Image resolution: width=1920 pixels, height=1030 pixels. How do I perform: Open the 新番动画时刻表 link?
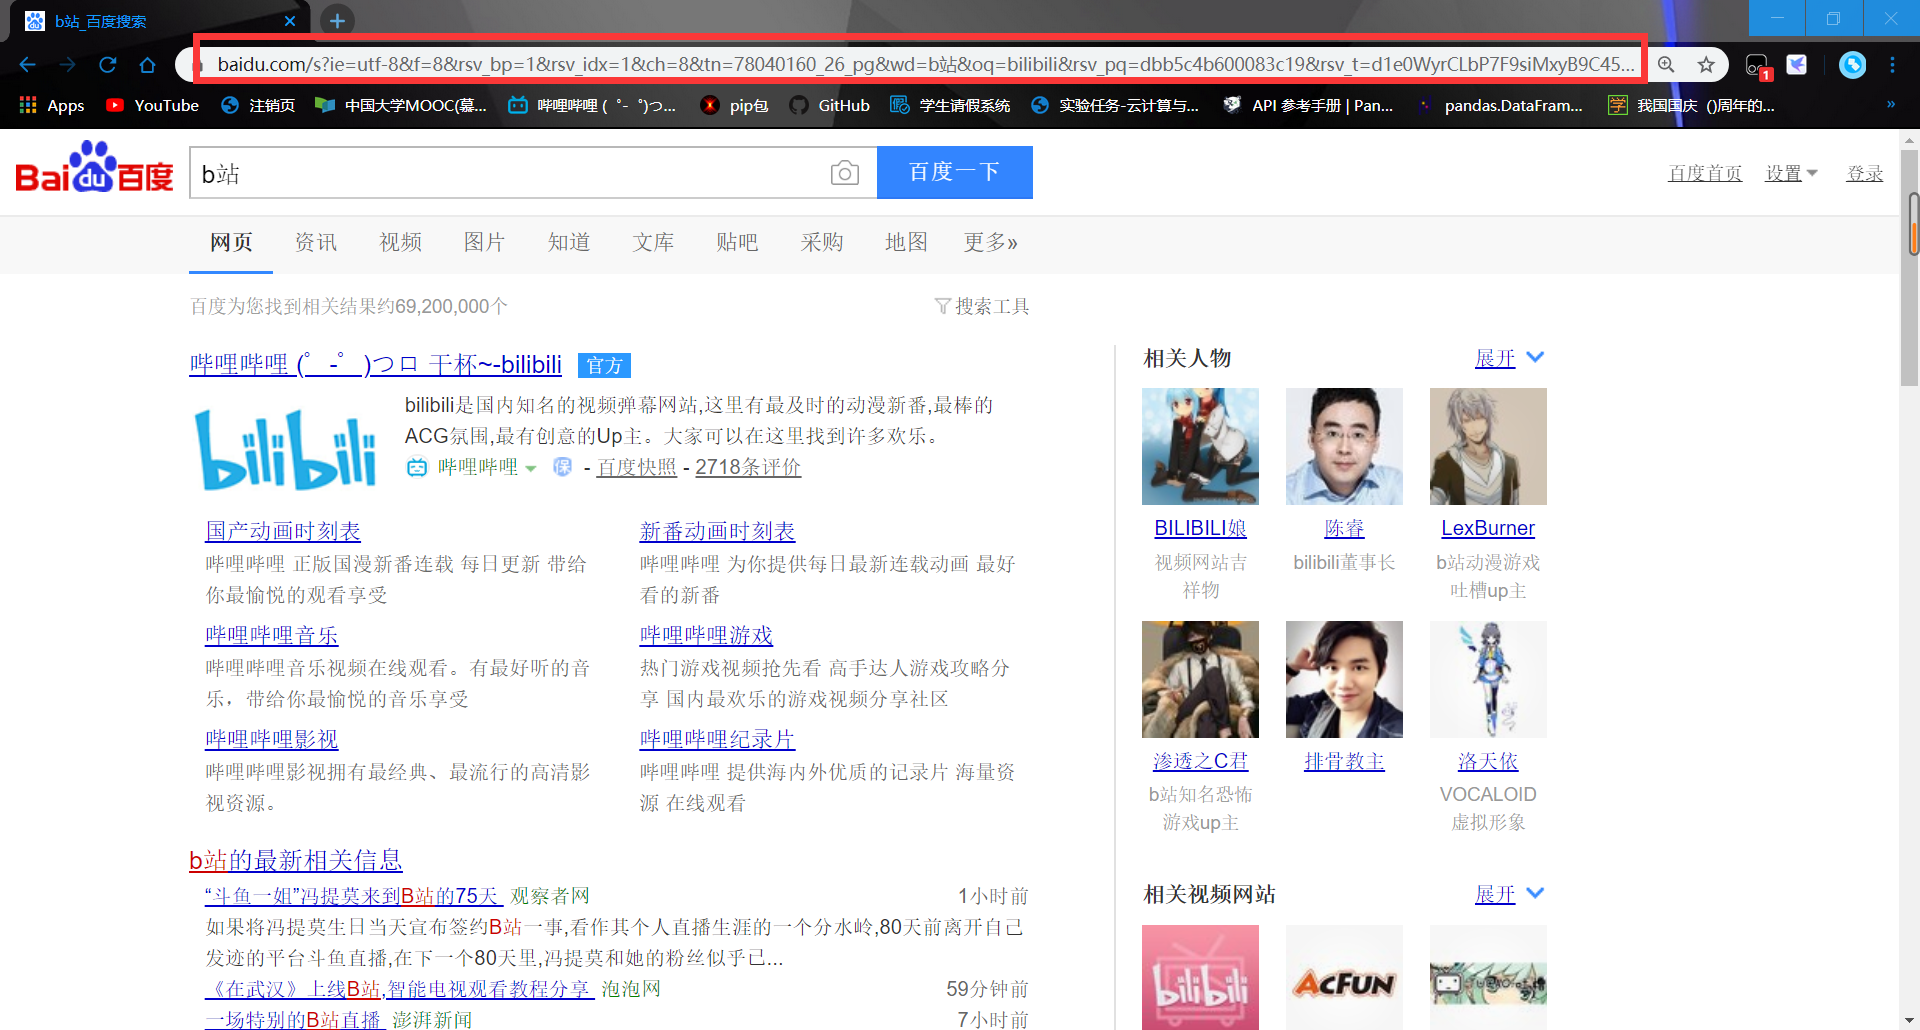(717, 531)
